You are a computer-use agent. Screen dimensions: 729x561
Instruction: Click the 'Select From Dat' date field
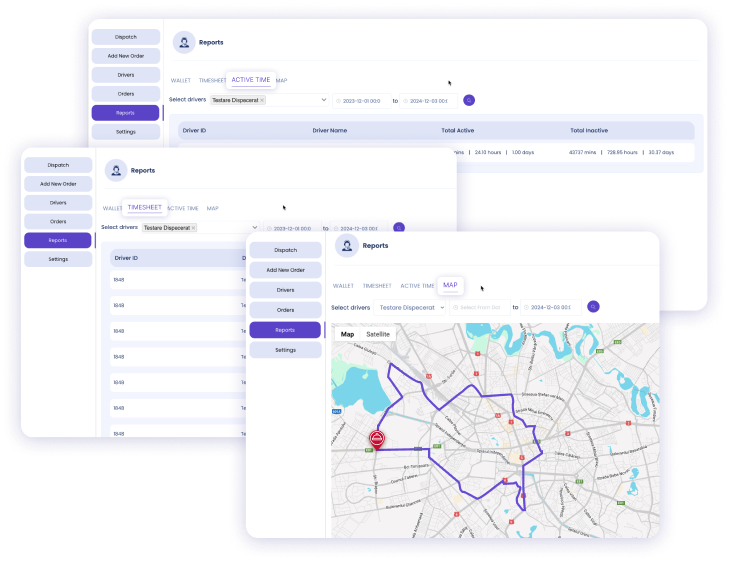point(479,307)
